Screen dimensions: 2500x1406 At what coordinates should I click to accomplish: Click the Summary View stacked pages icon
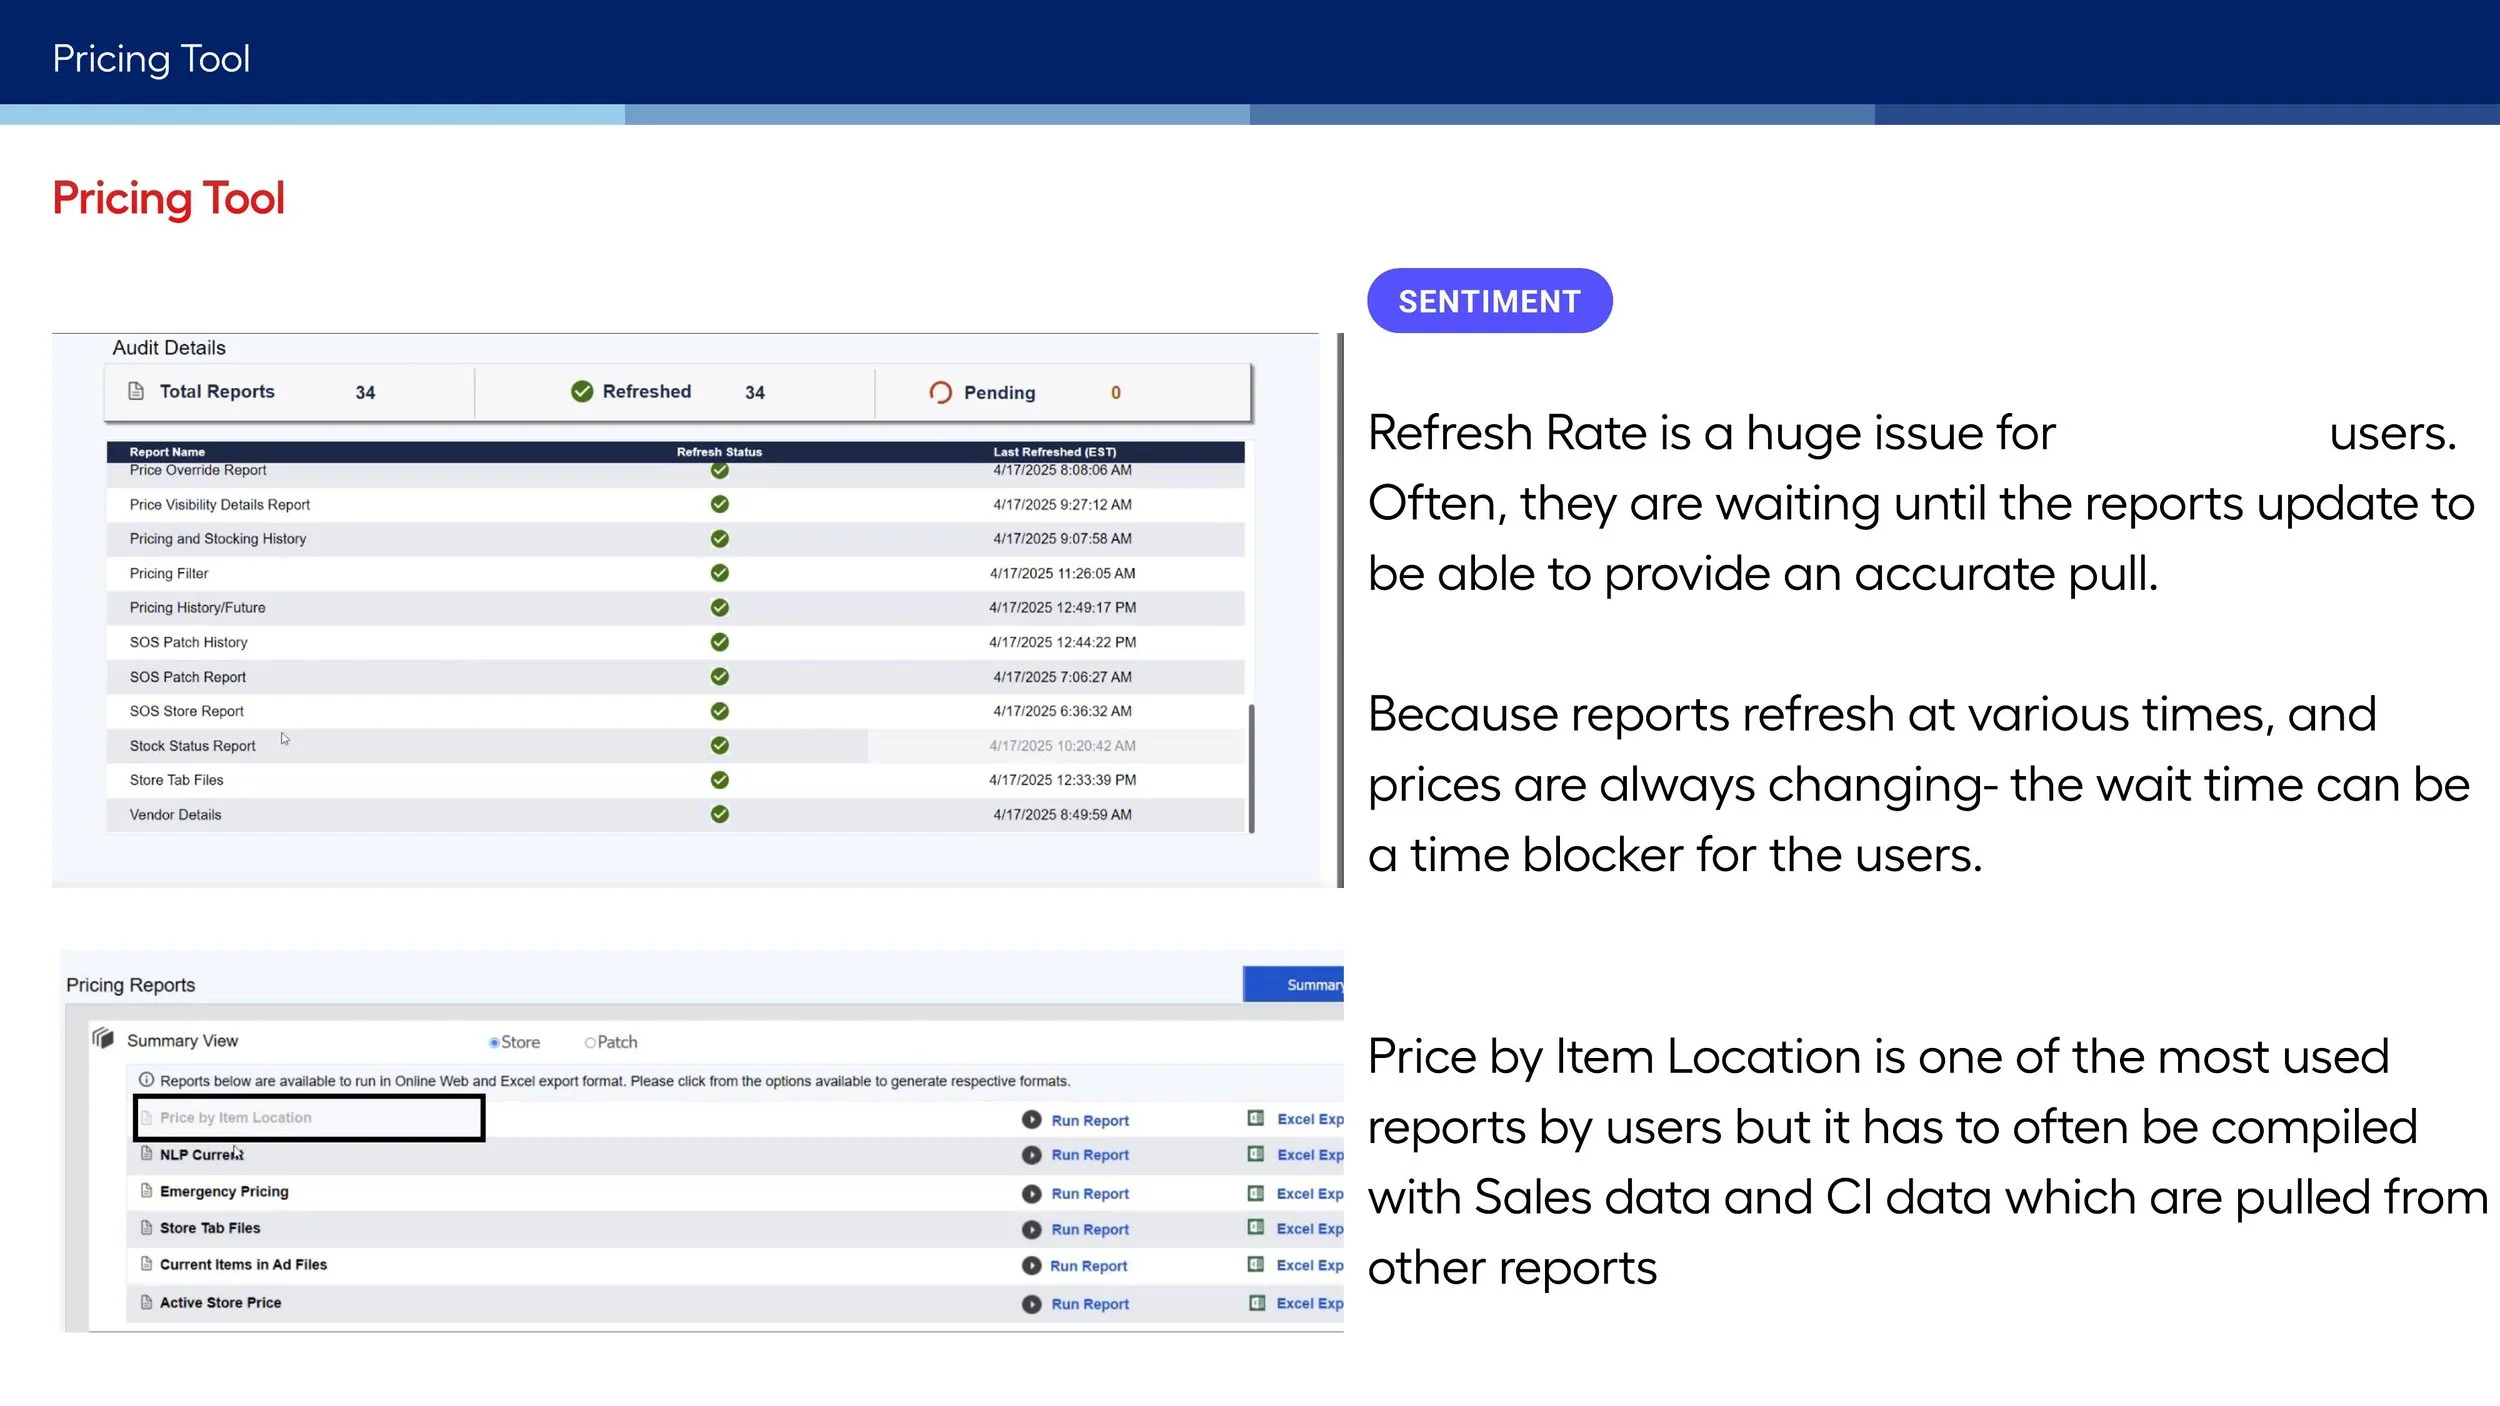click(x=103, y=1038)
